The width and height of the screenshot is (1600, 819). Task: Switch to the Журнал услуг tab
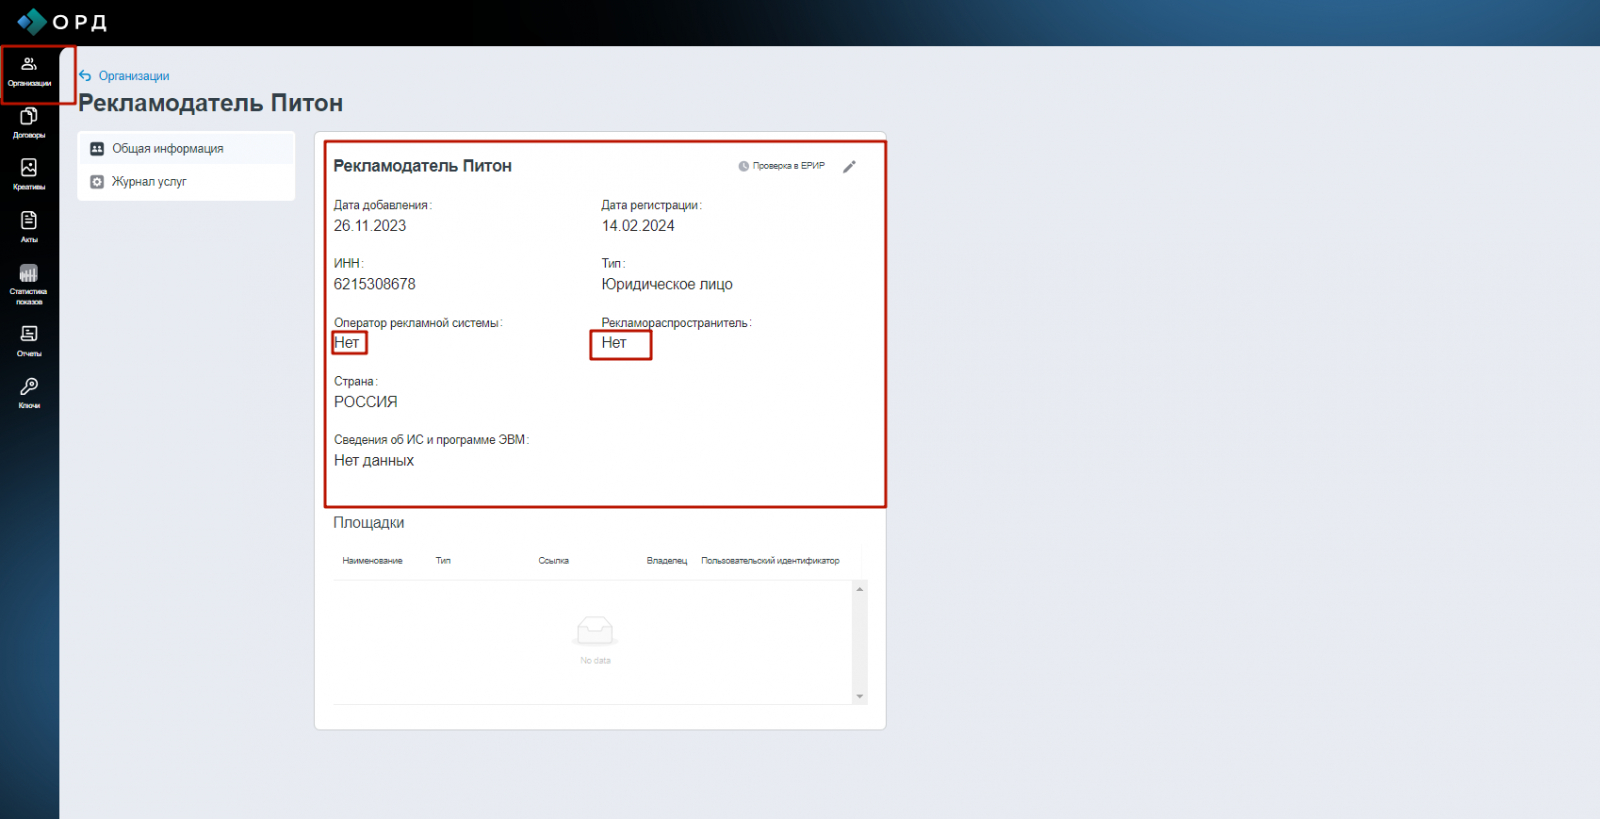186,182
